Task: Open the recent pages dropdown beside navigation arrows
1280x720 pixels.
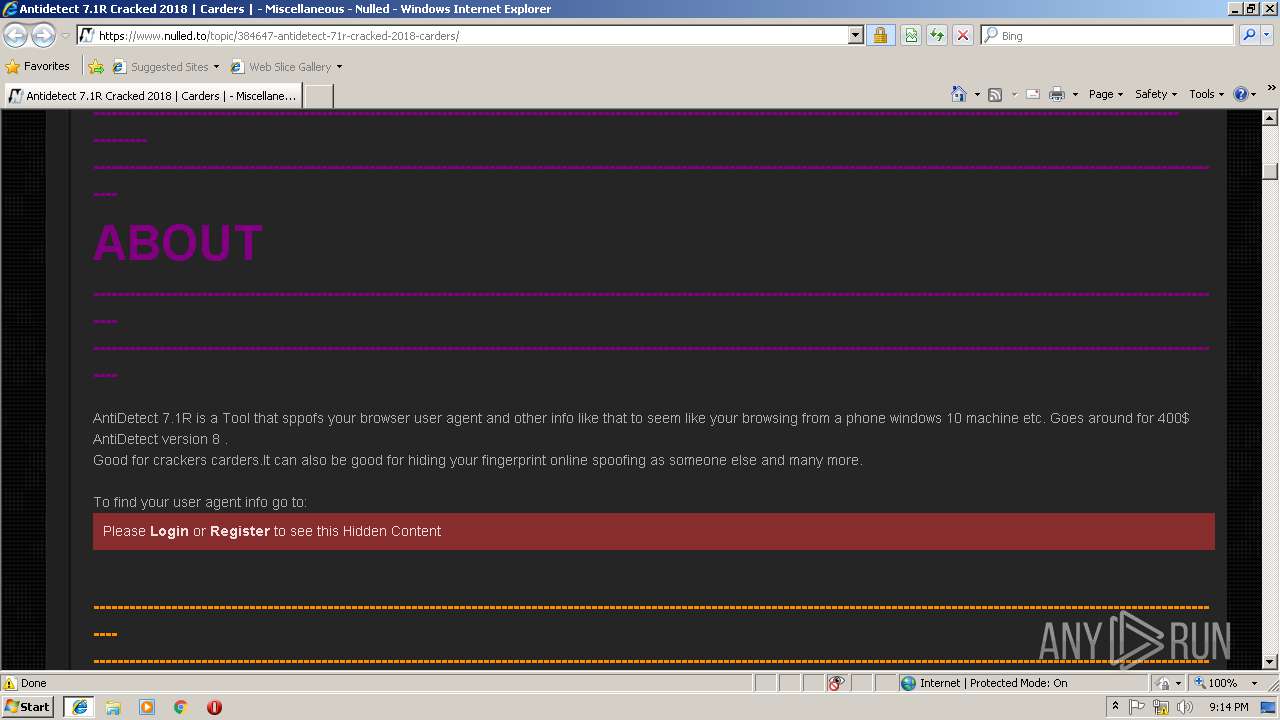Action: (x=65, y=36)
